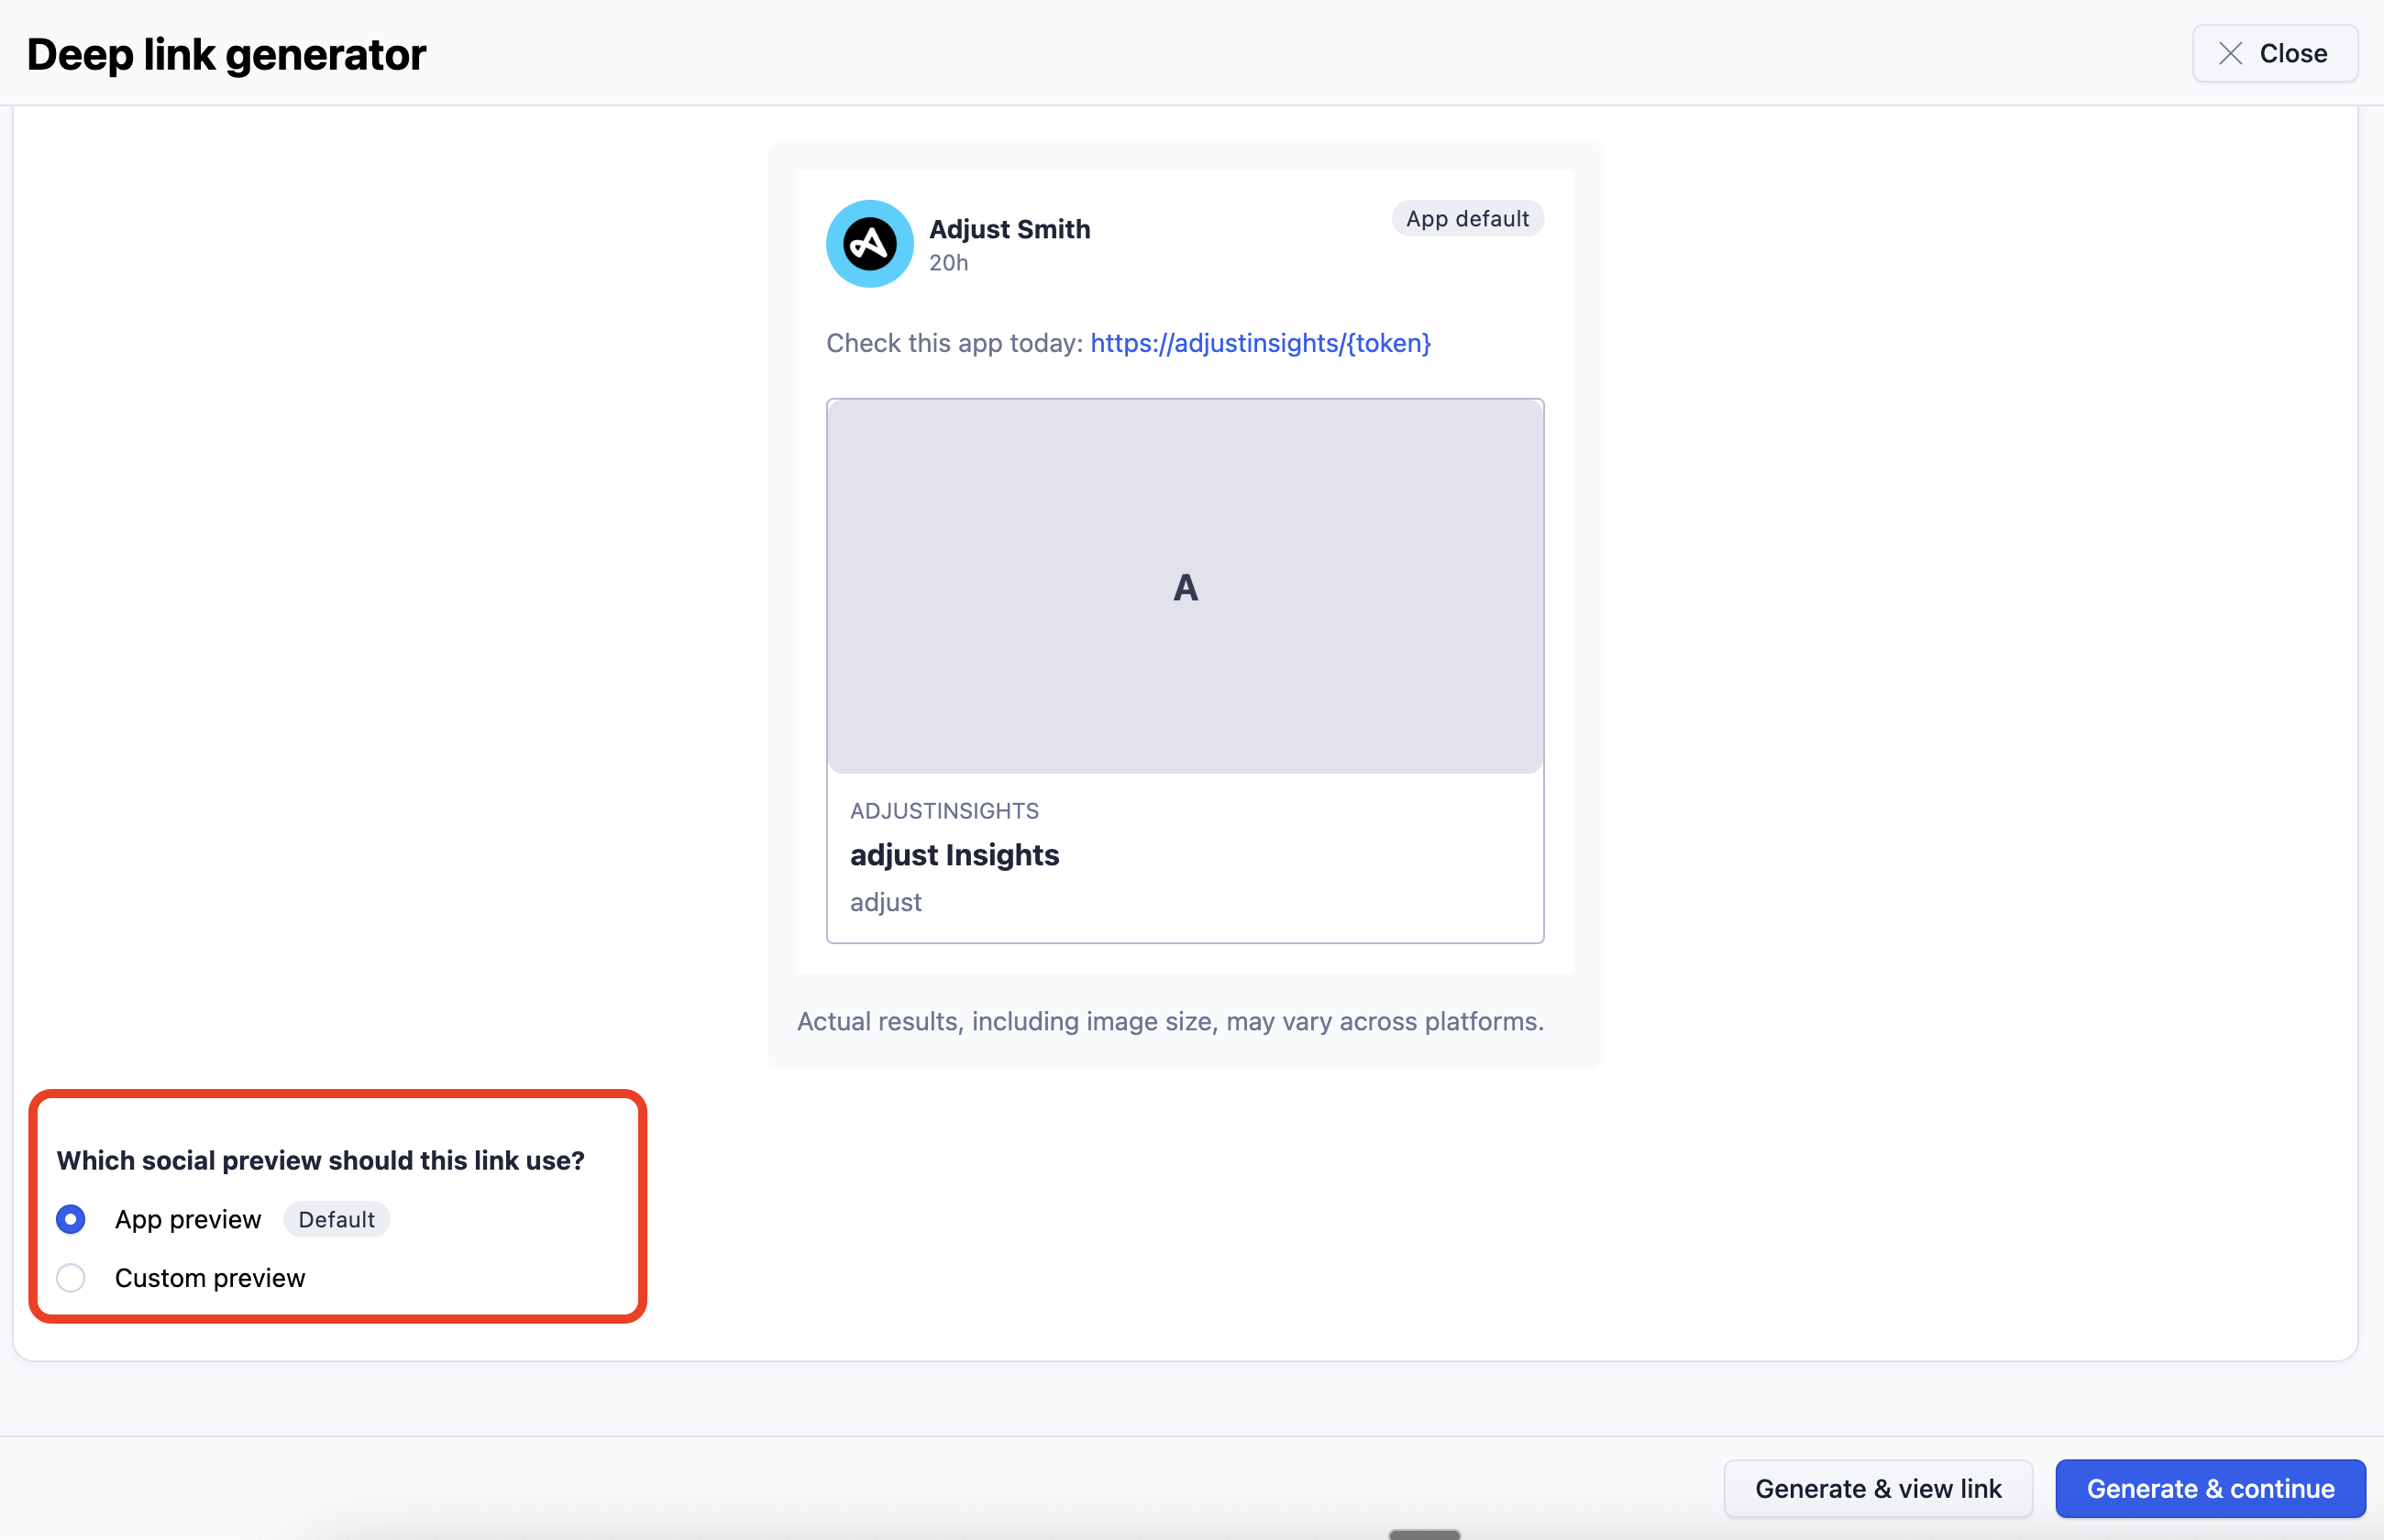The image size is (2384, 1540).
Task: Click the Default tag beside App preview
Action: point(336,1219)
